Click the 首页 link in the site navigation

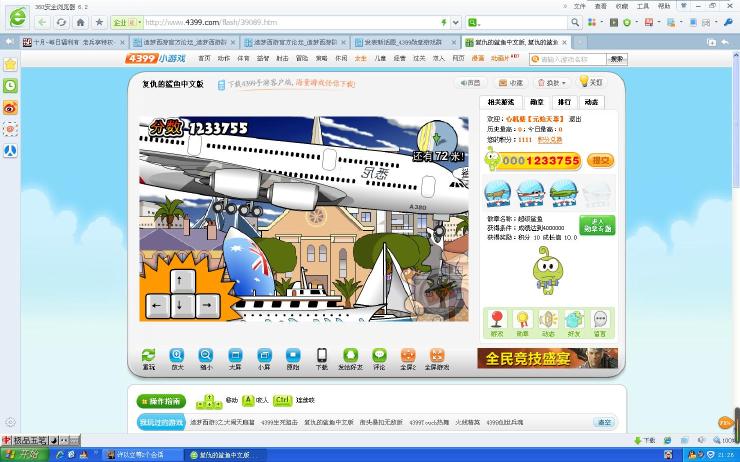click(204, 58)
